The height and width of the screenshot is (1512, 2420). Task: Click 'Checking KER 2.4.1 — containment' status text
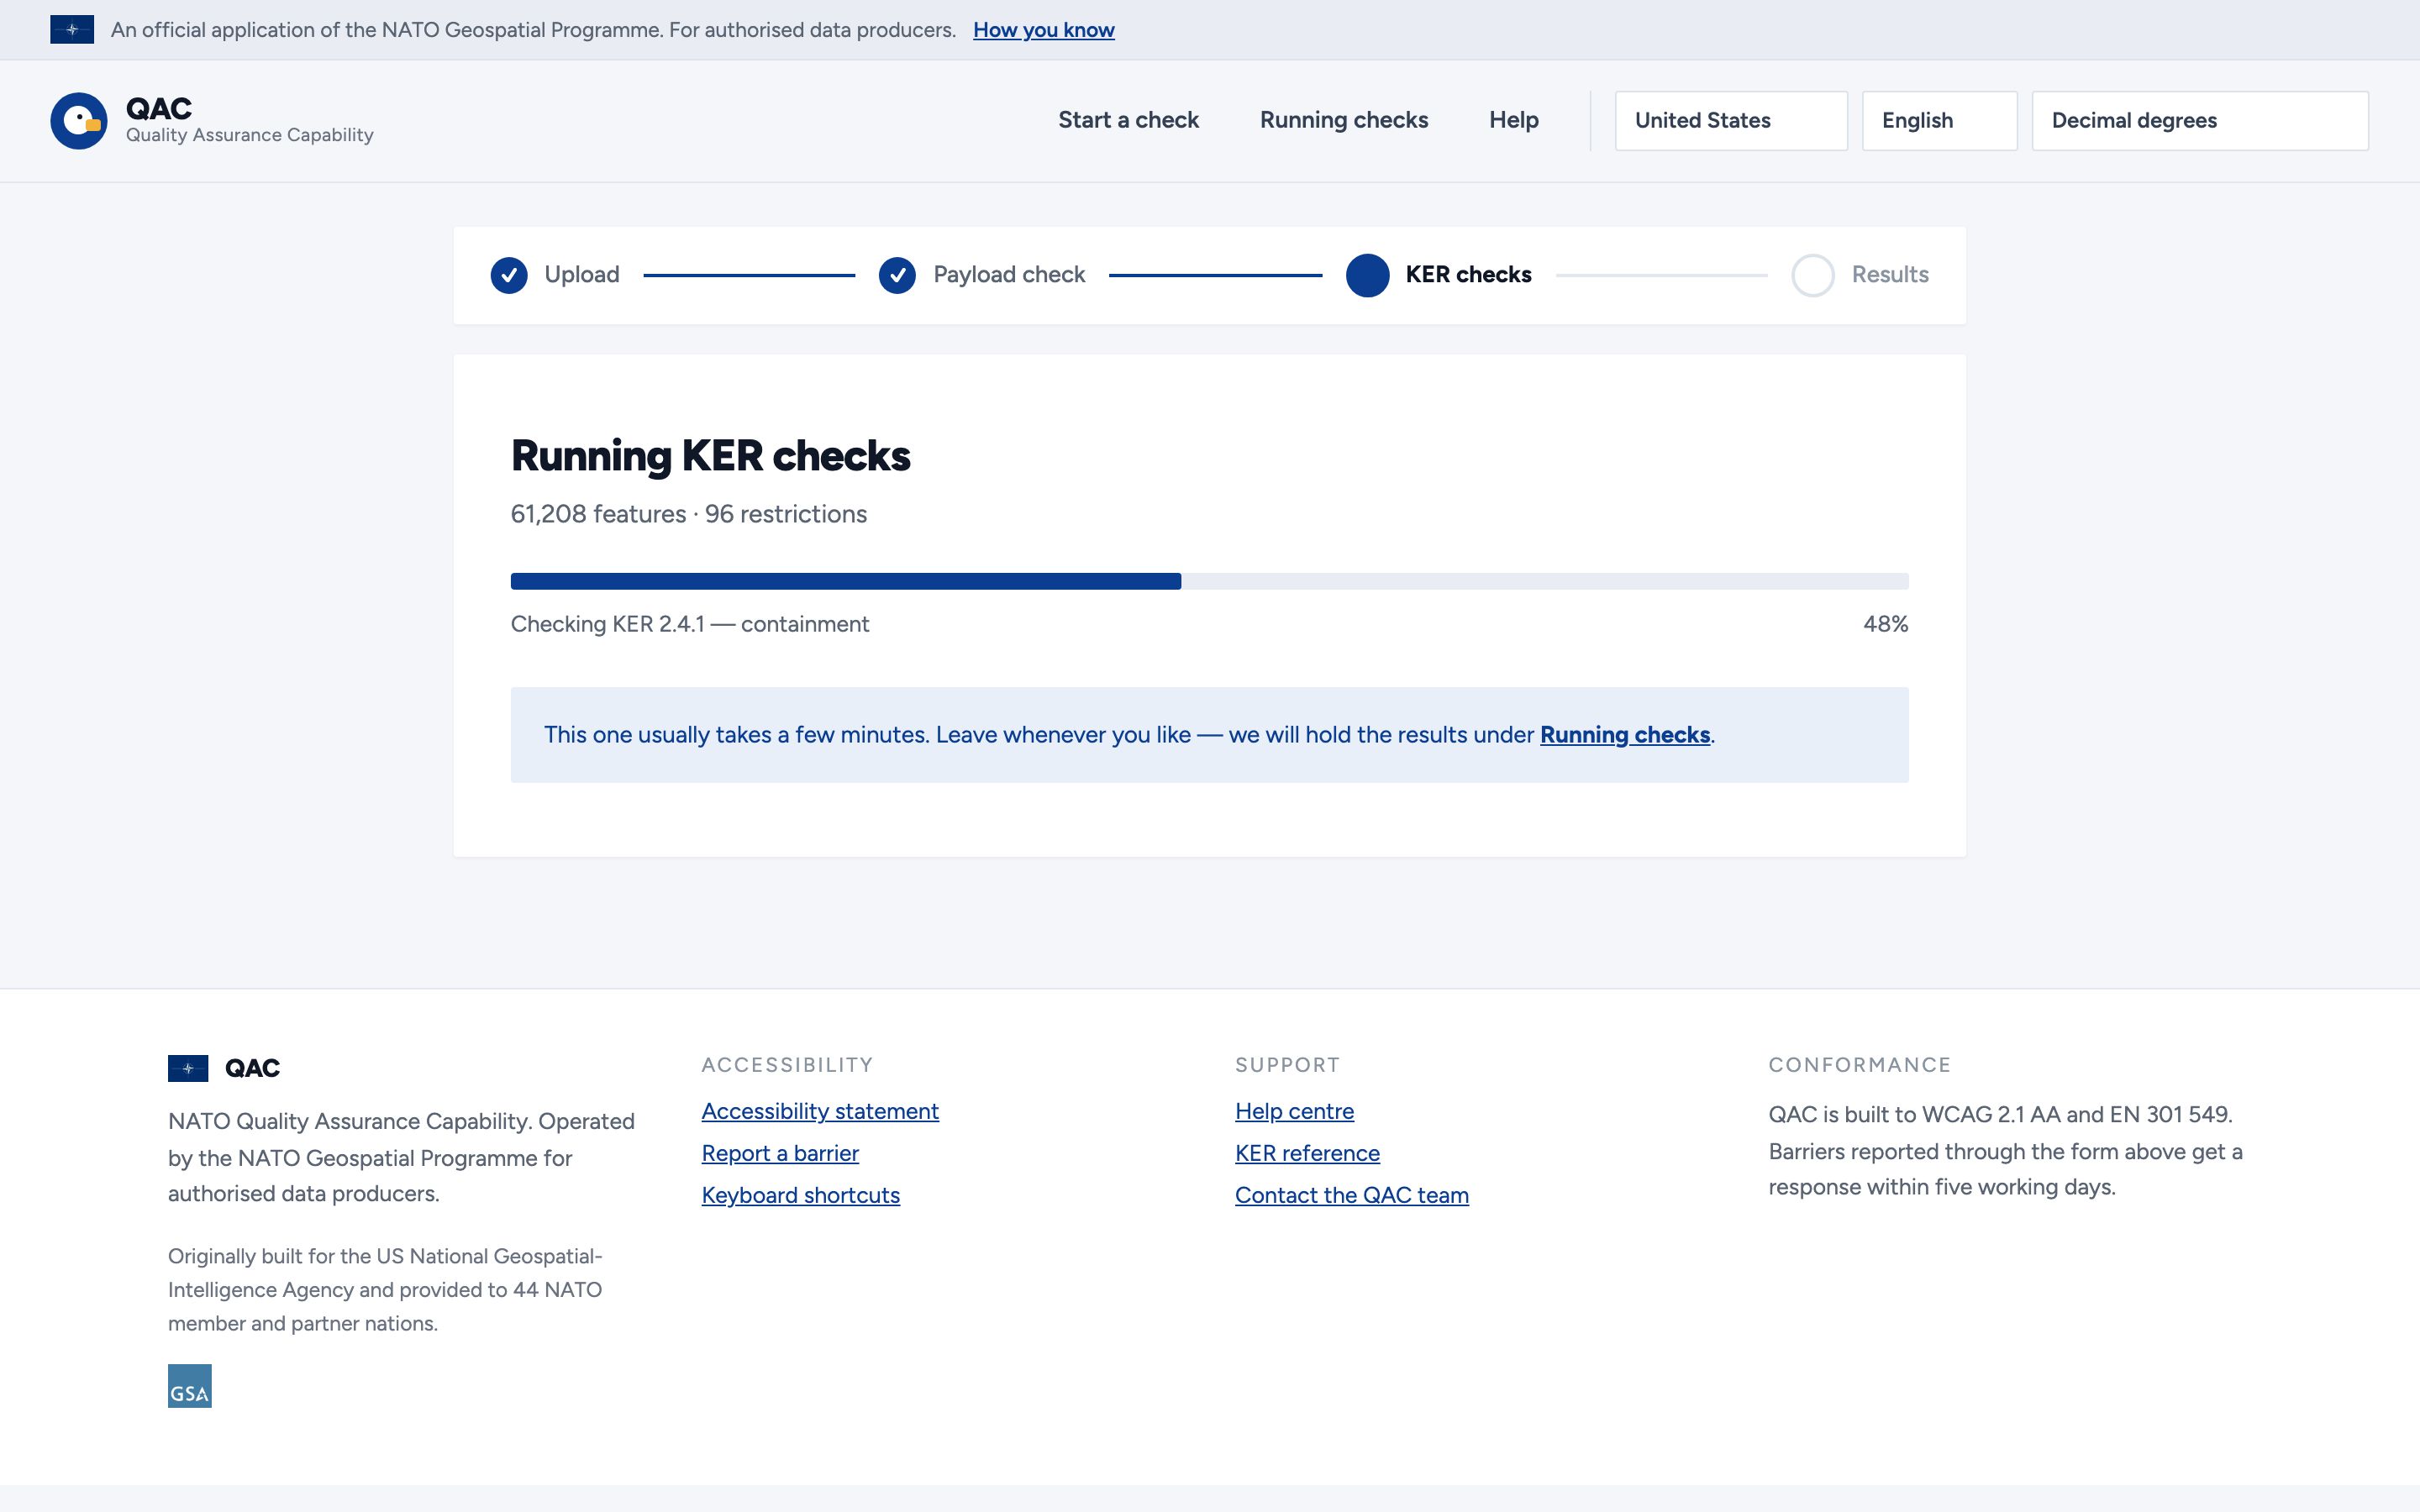pos(690,624)
